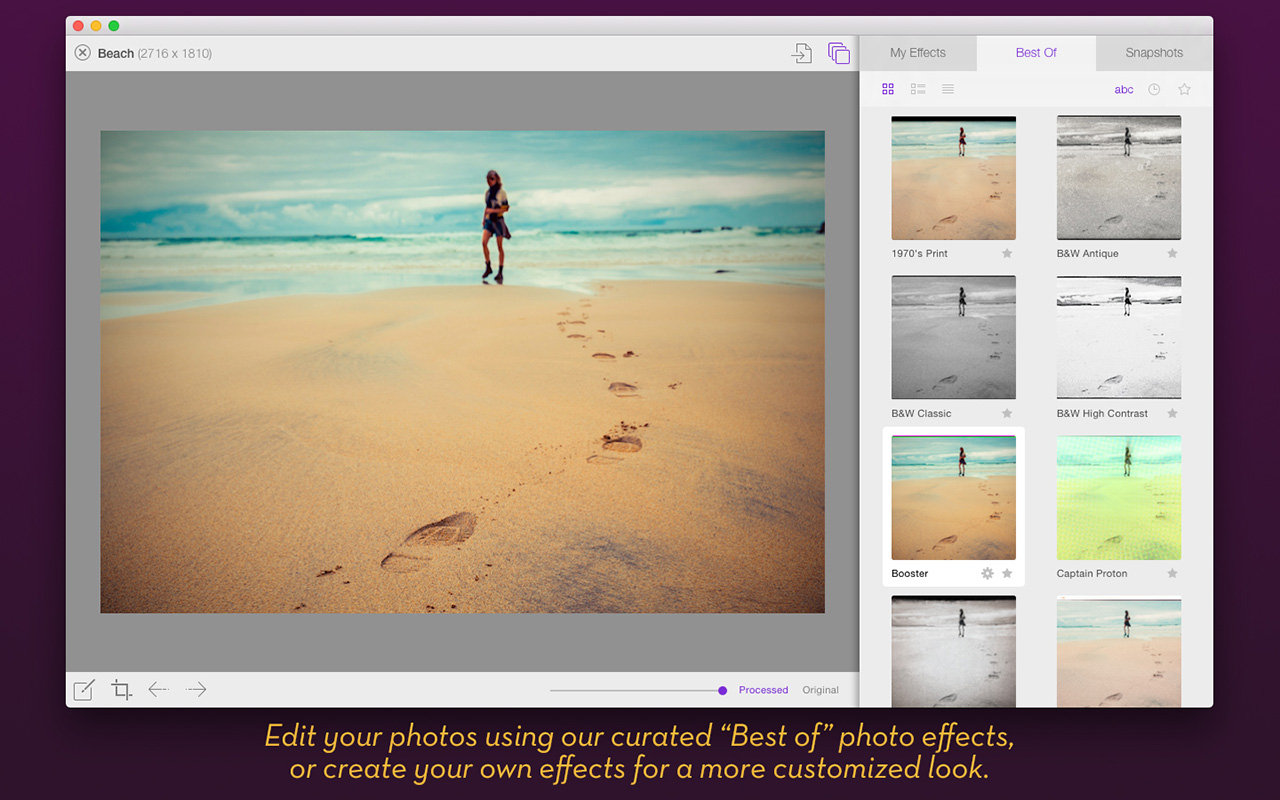Open the Booster effect settings gear

coord(987,573)
